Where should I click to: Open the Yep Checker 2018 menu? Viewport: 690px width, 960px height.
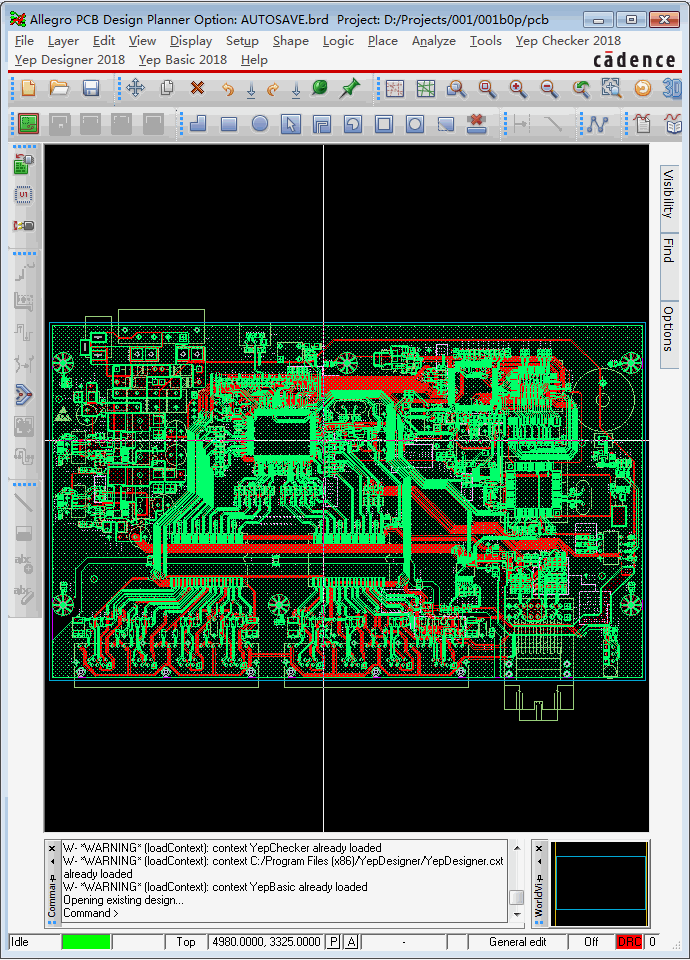click(x=568, y=41)
